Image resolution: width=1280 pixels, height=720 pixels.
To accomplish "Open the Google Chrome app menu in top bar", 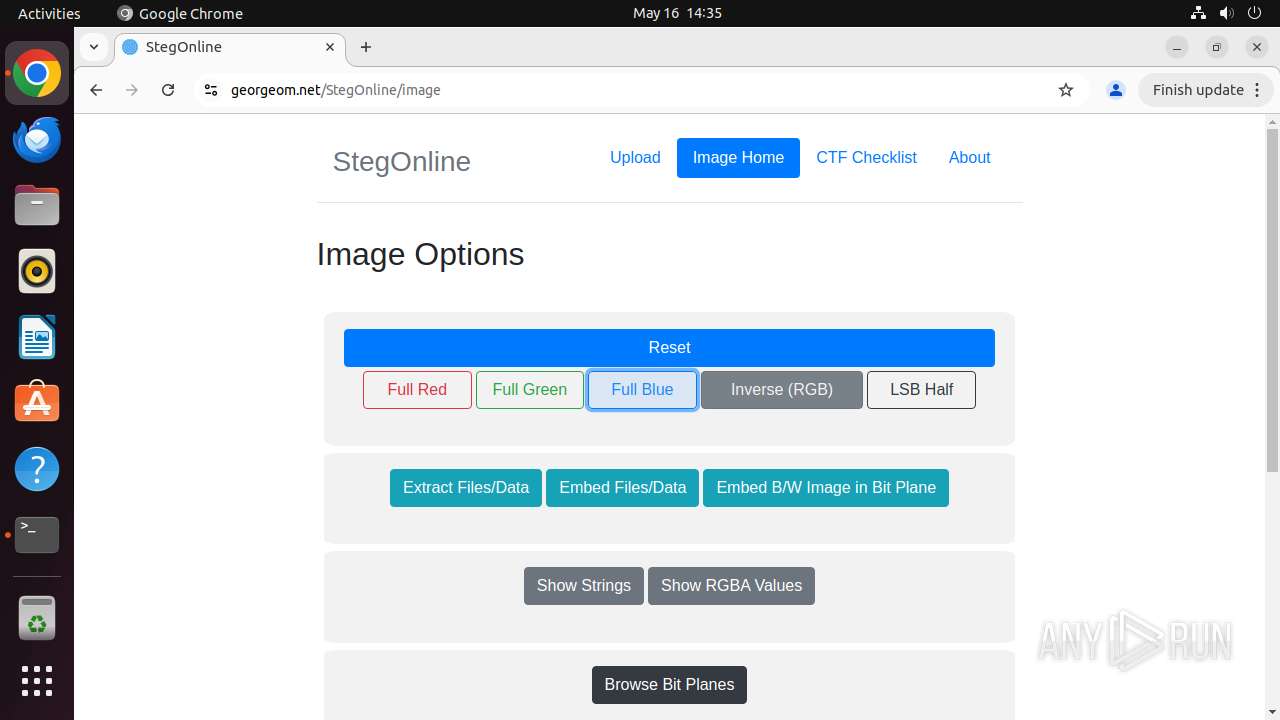I will (x=180, y=13).
